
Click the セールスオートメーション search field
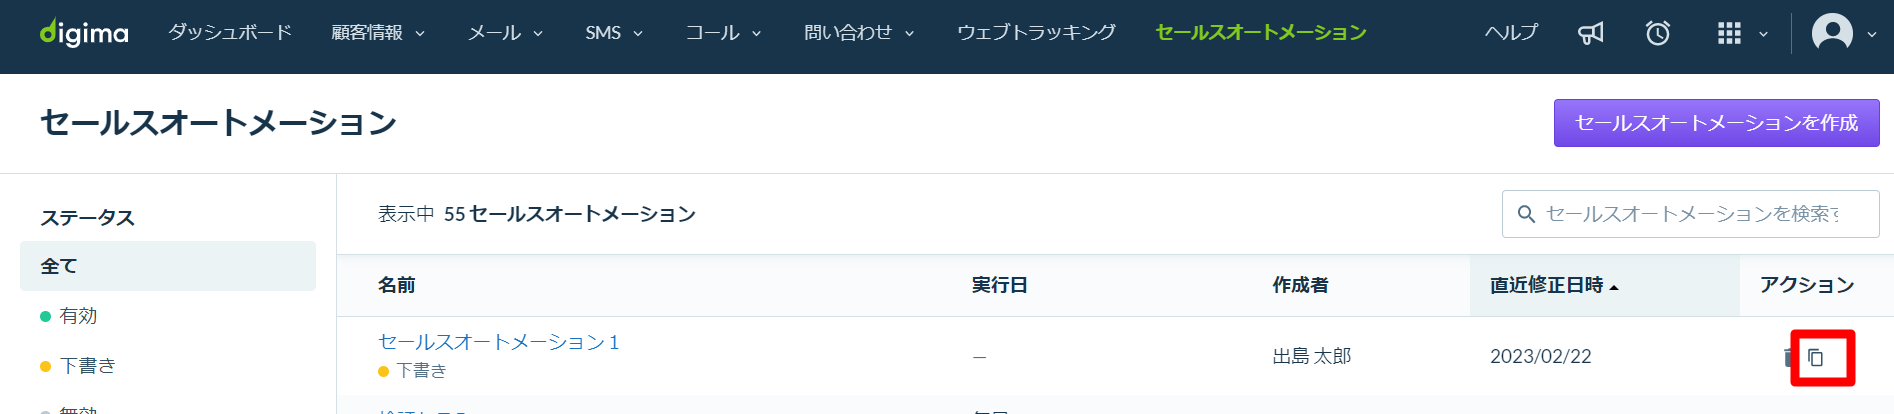coord(1690,214)
